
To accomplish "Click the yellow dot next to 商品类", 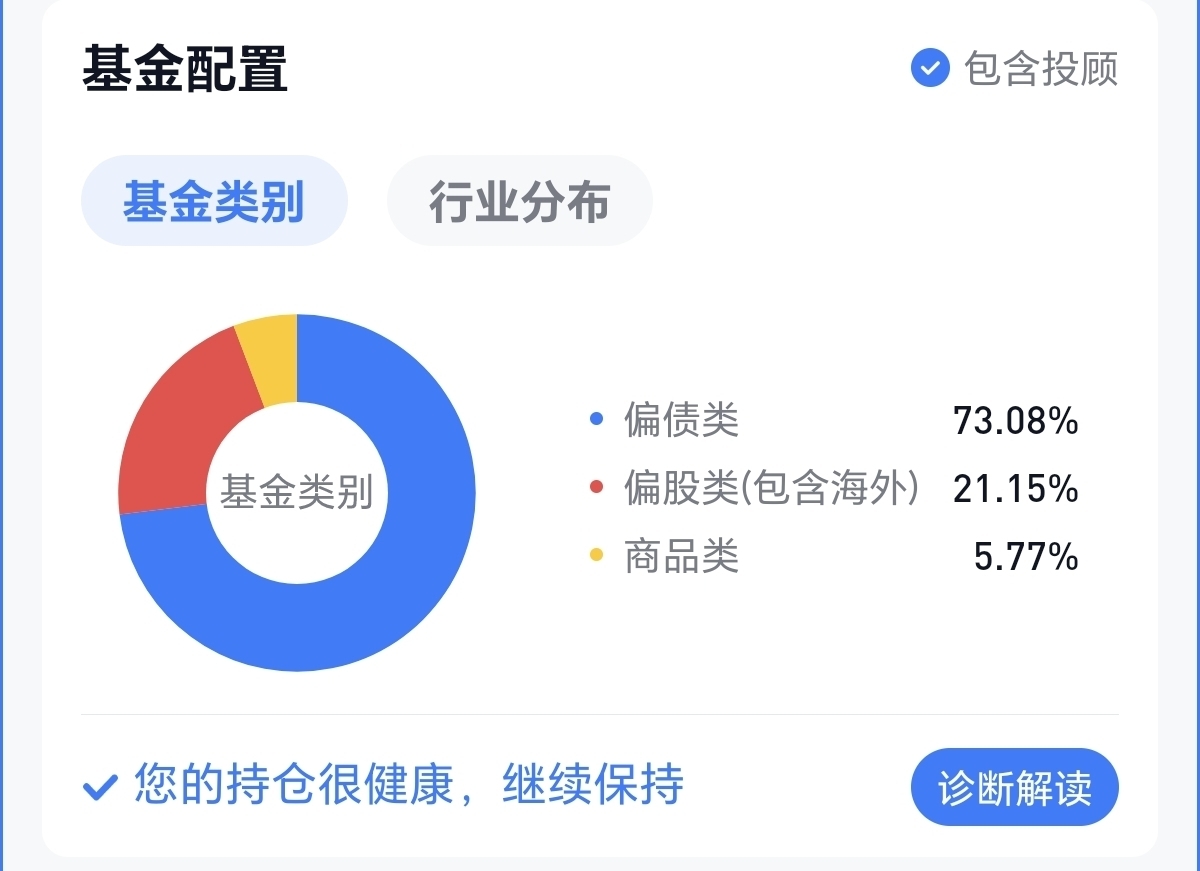I will (x=597, y=554).
